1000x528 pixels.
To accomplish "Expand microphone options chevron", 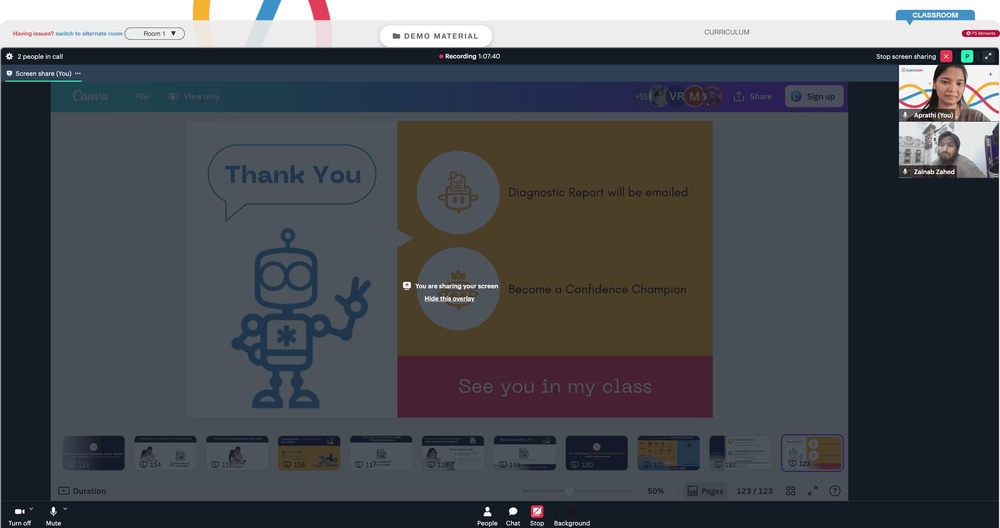I will [65, 509].
